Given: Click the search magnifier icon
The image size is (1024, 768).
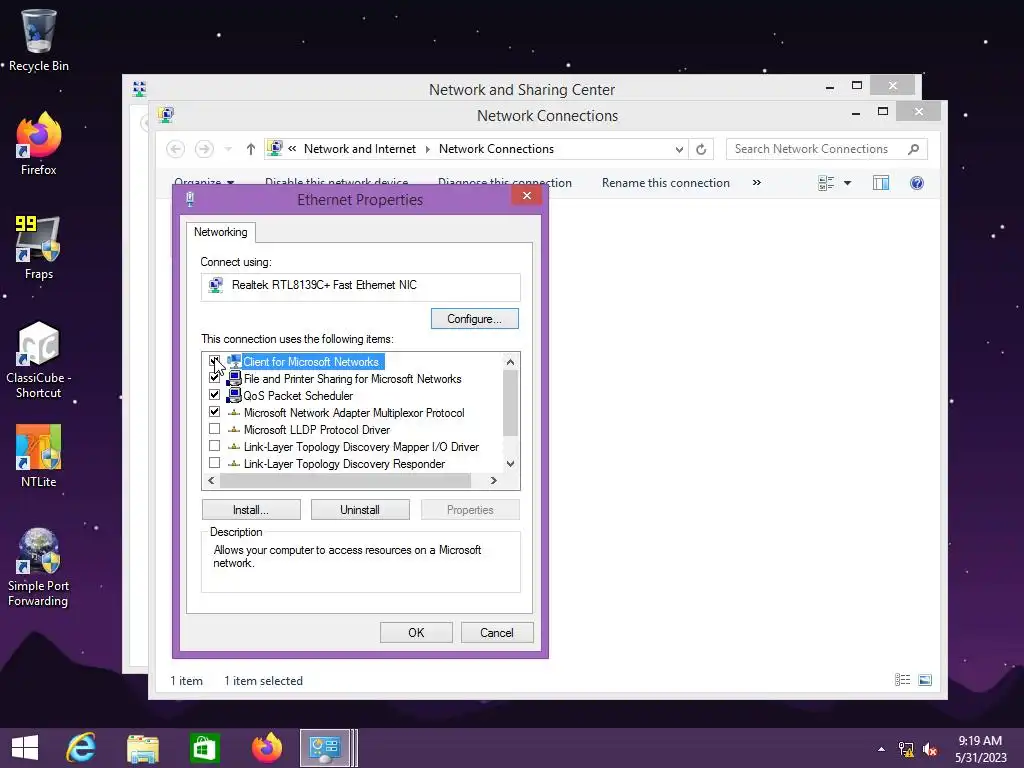Looking at the screenshot, I should [914, 149].
